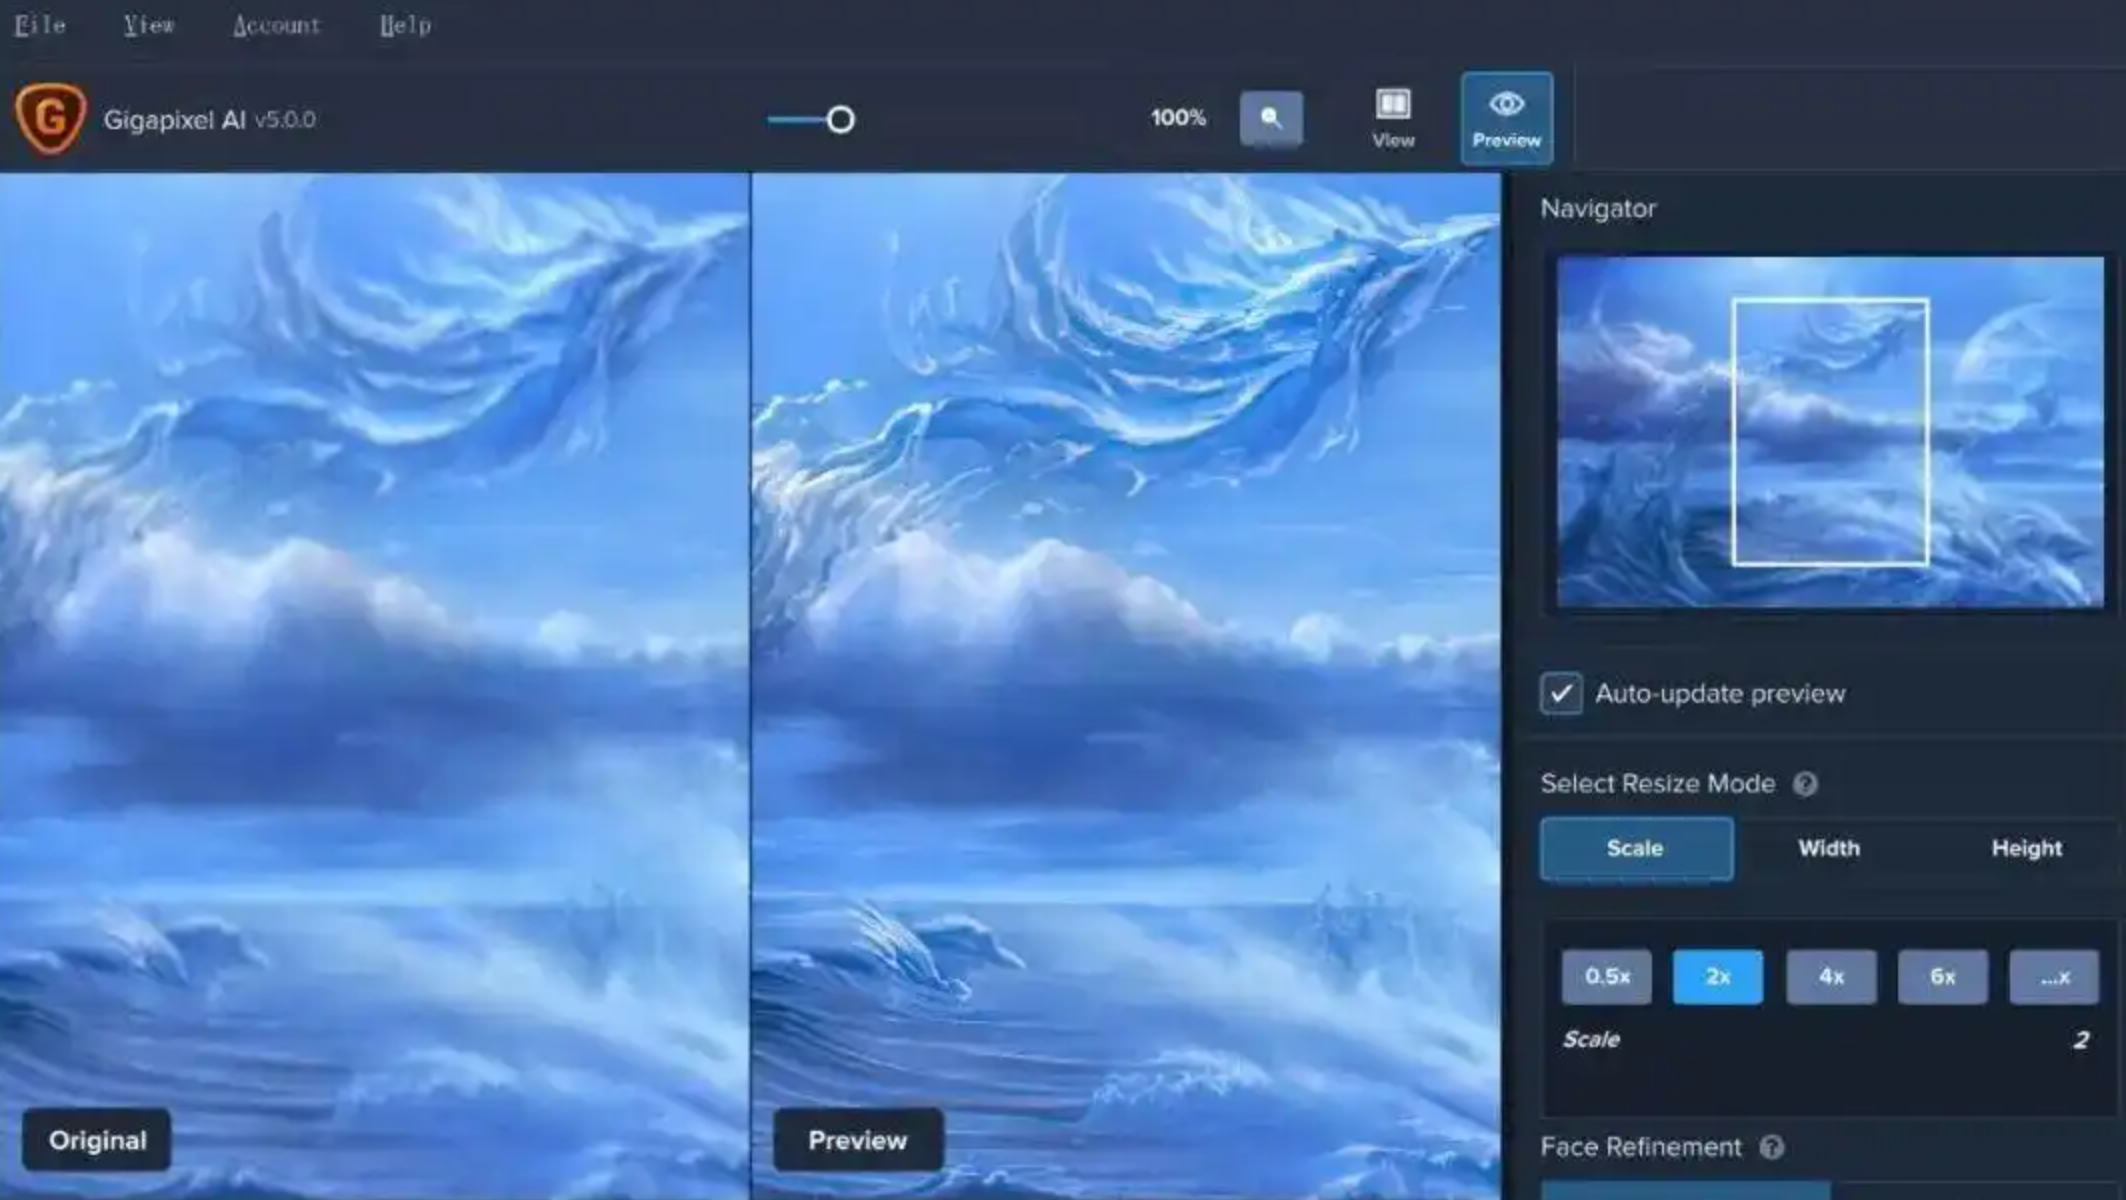Click the Gigapixel AI logo icon
The image size is (2126, 1200).
tap(50, 118)
